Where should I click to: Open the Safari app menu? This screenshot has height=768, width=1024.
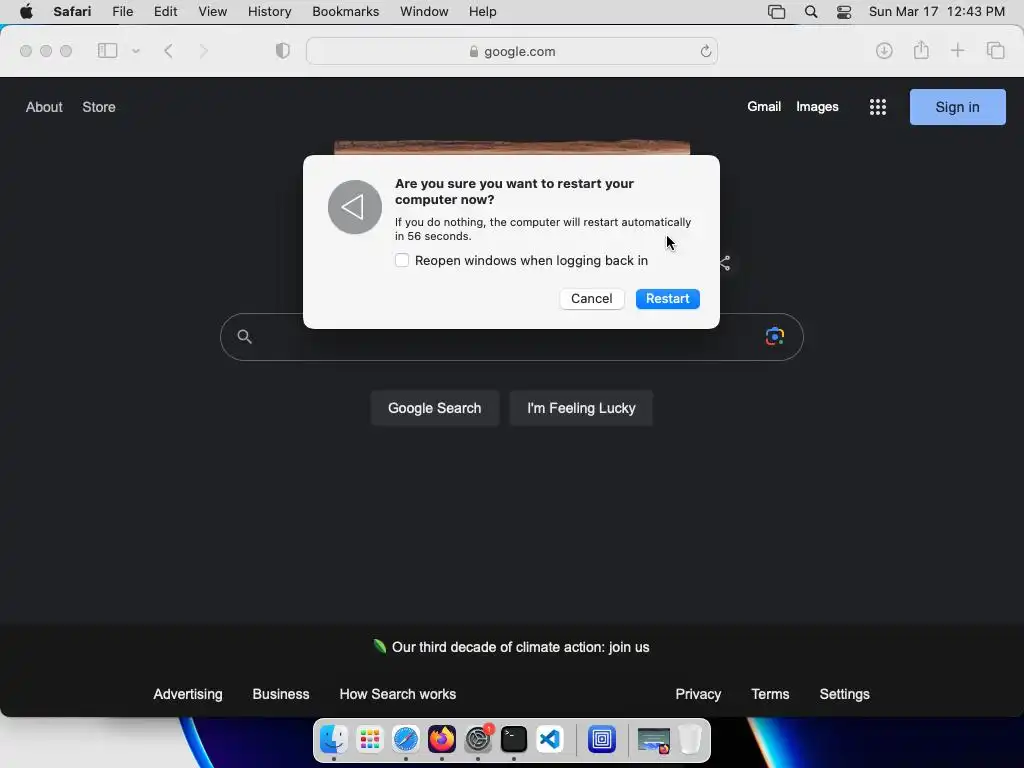[x=72, y=12]
